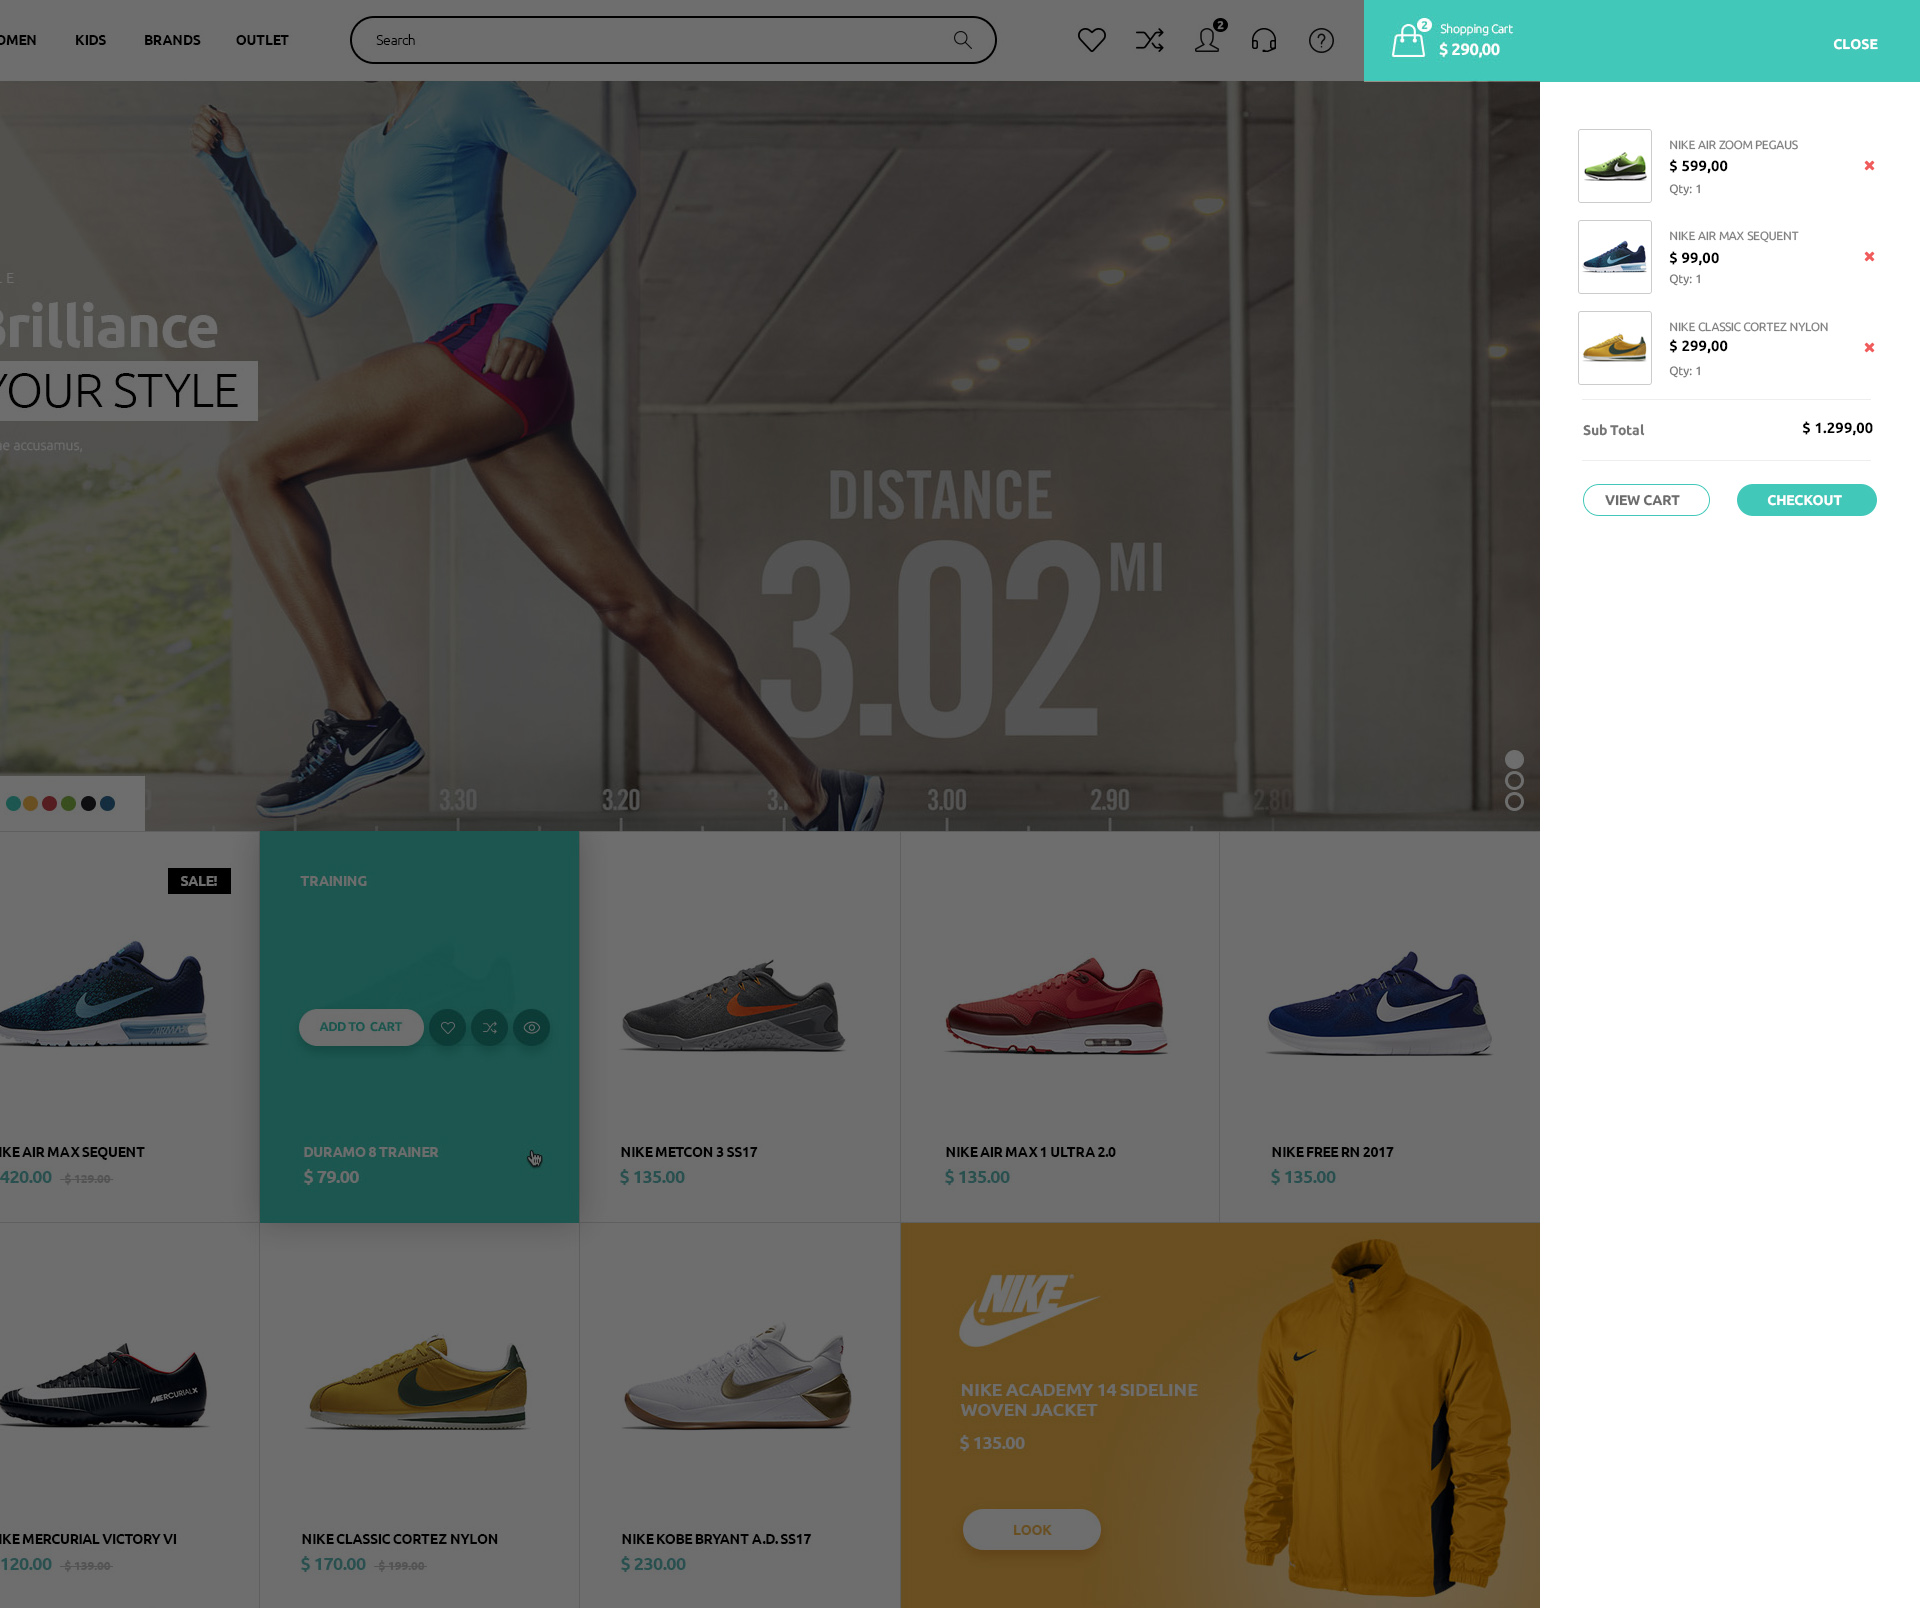1920x1608 pixels.
Task: Click the View Cart button
Action: click(x=1645, y=500)
